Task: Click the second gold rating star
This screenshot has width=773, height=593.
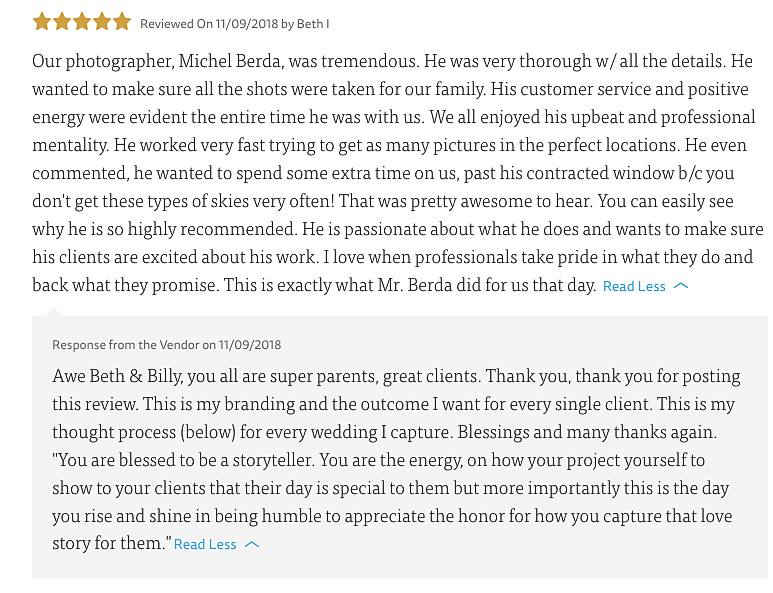Action: pyautogui.click(x=61, y=21)
